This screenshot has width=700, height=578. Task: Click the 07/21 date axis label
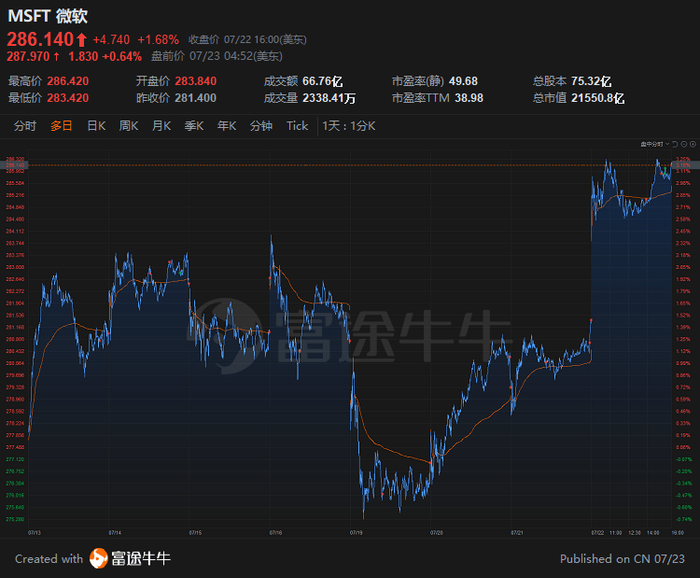(517, 532)
